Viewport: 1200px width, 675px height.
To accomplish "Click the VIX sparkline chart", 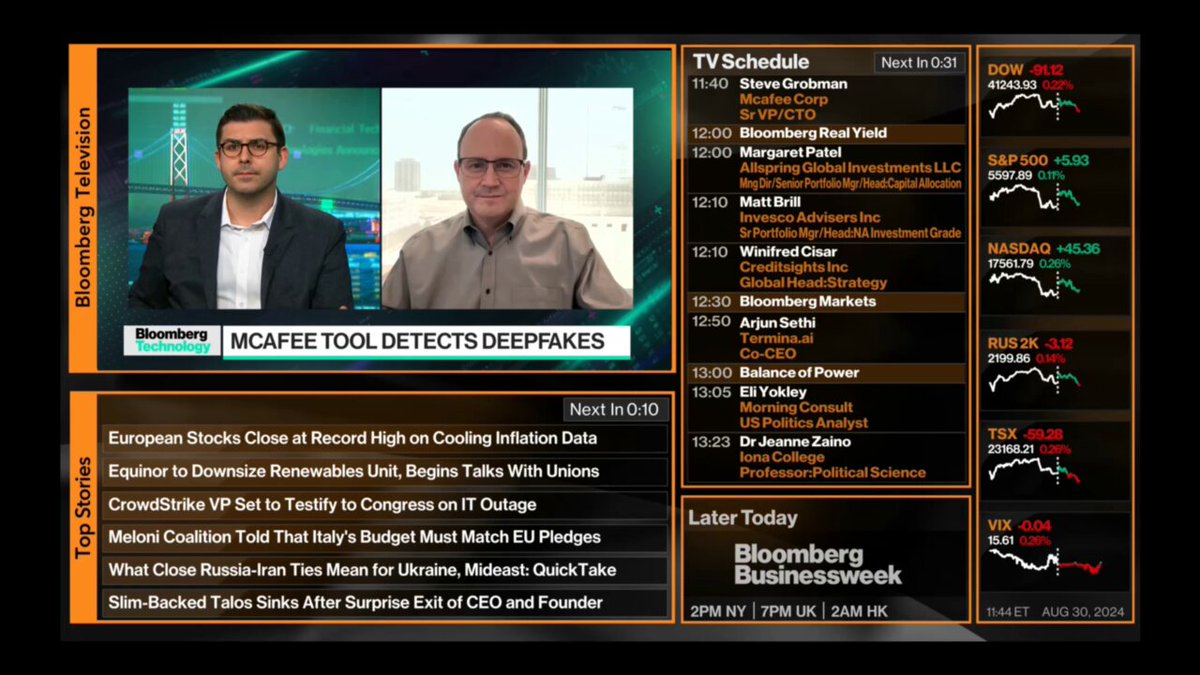I will coord(1044,563).
